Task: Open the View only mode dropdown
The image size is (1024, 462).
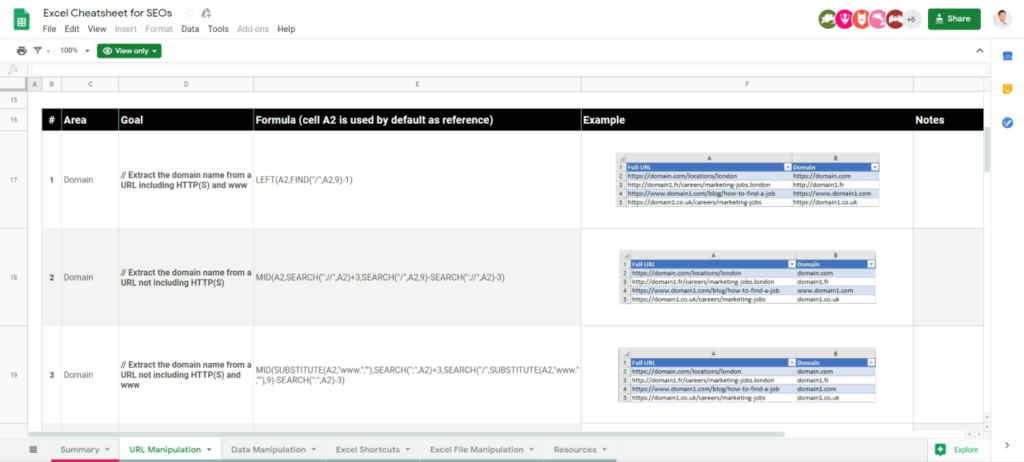Action: coord(129,50)
